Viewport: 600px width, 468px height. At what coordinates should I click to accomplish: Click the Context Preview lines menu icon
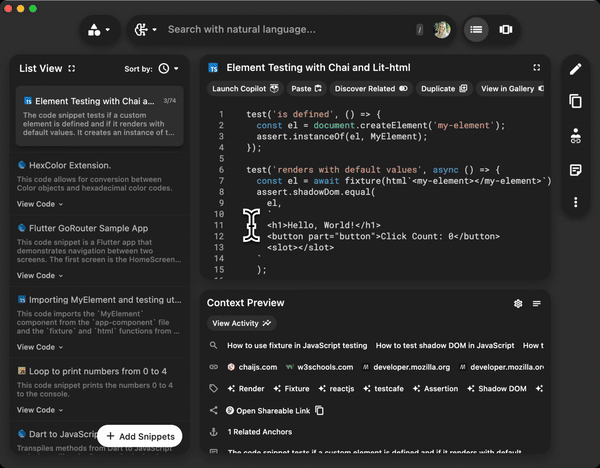(x=536, y=303)
